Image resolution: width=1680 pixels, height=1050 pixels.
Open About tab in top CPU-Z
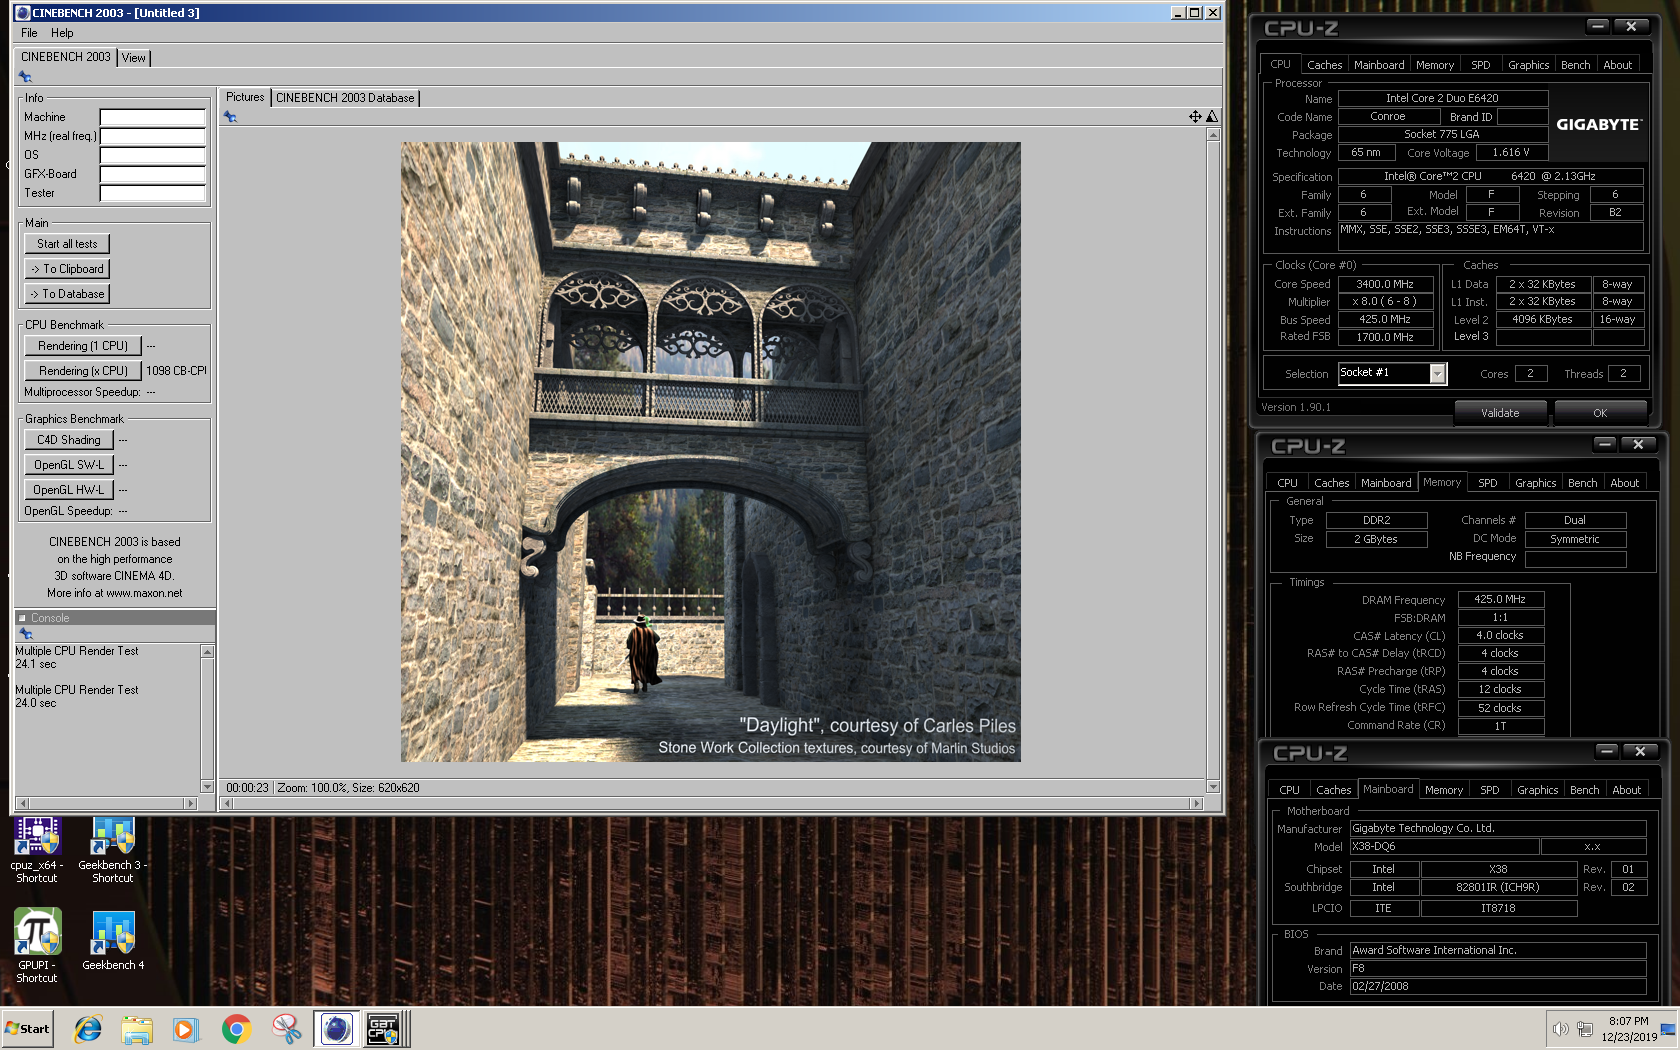1617,65
